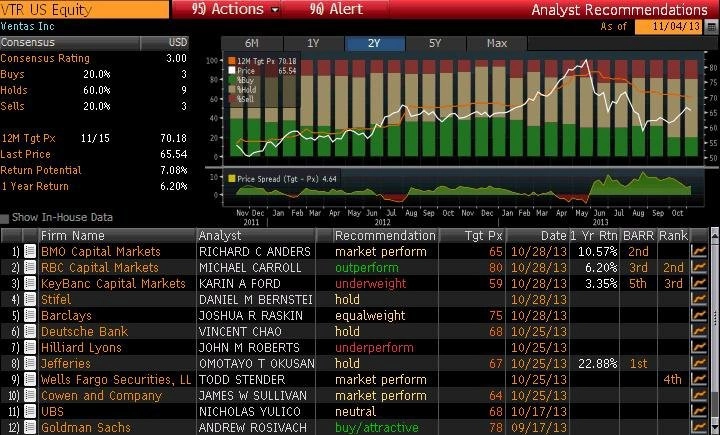Open Barclays firm link
This screenshot has height=435, width=720.
pos(66,316)
